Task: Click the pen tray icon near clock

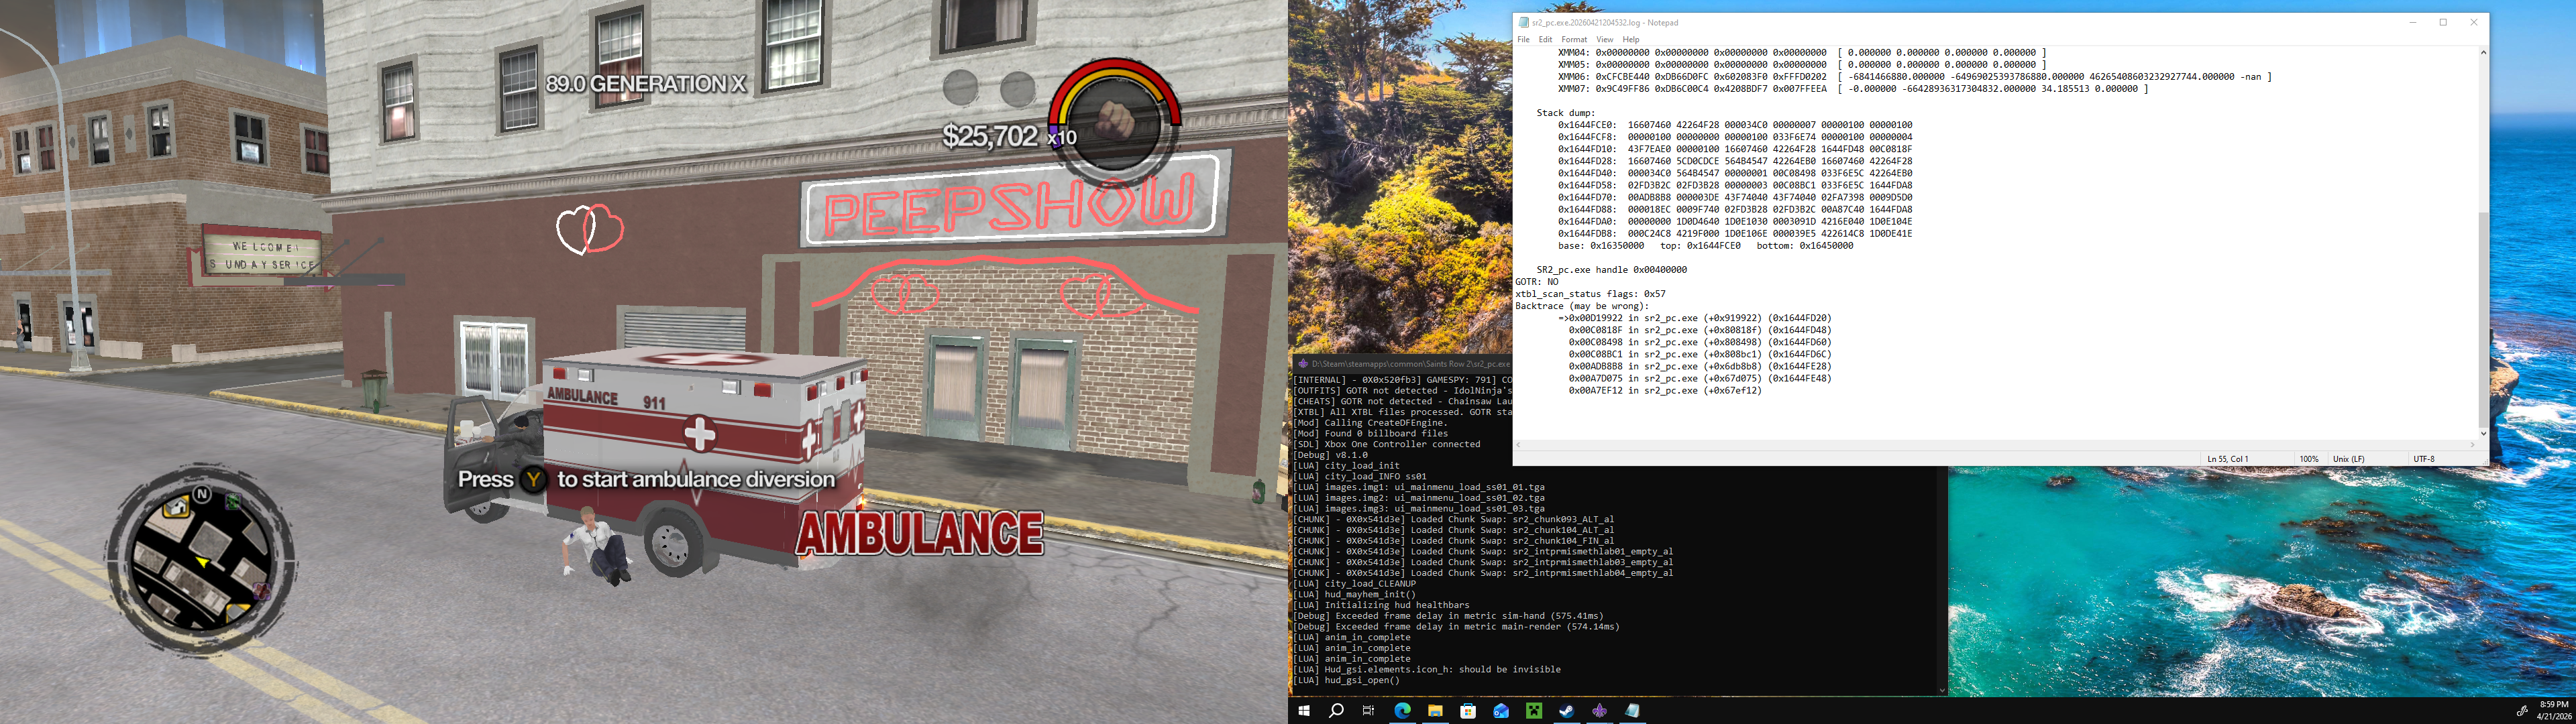Action: pos(2523,710)
